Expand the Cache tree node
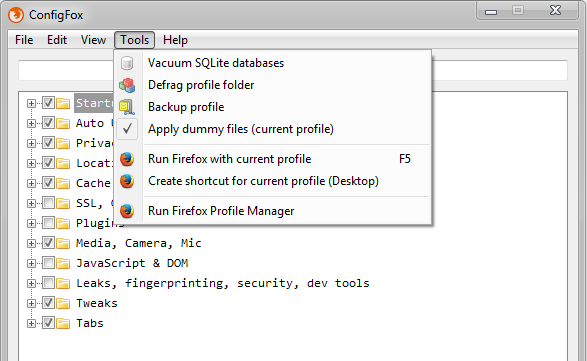The width and height of the screenshot is (587, 361). click(x=31, y=183)
